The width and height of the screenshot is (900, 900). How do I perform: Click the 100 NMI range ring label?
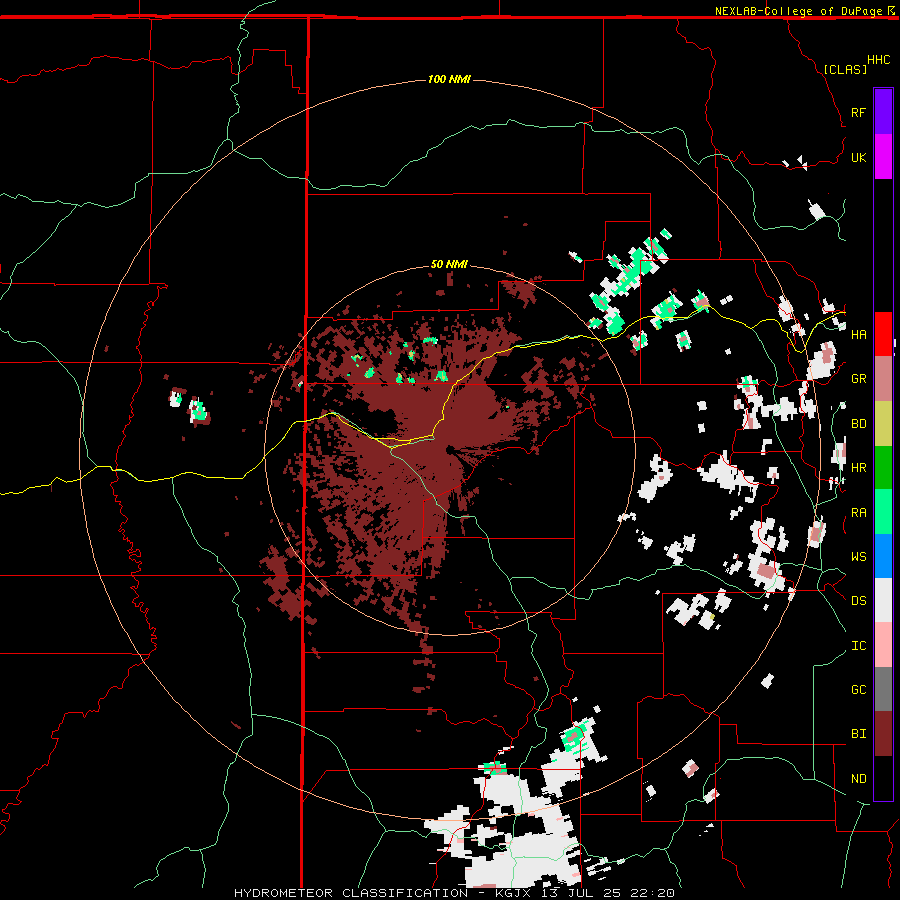(x=449, y=79)
